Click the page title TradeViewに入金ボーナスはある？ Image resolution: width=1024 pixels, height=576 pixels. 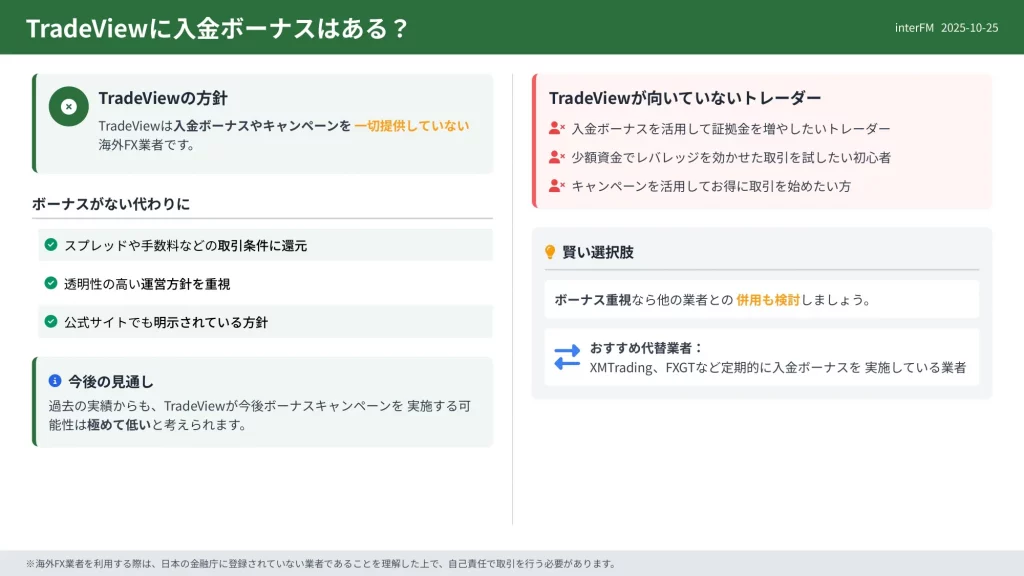click(217, 28)
